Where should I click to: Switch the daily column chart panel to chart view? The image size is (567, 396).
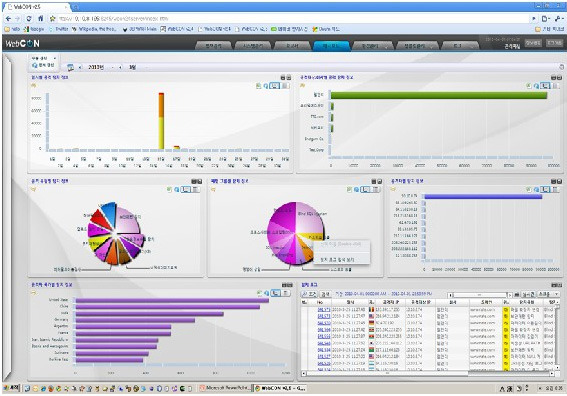pos(275,86)
